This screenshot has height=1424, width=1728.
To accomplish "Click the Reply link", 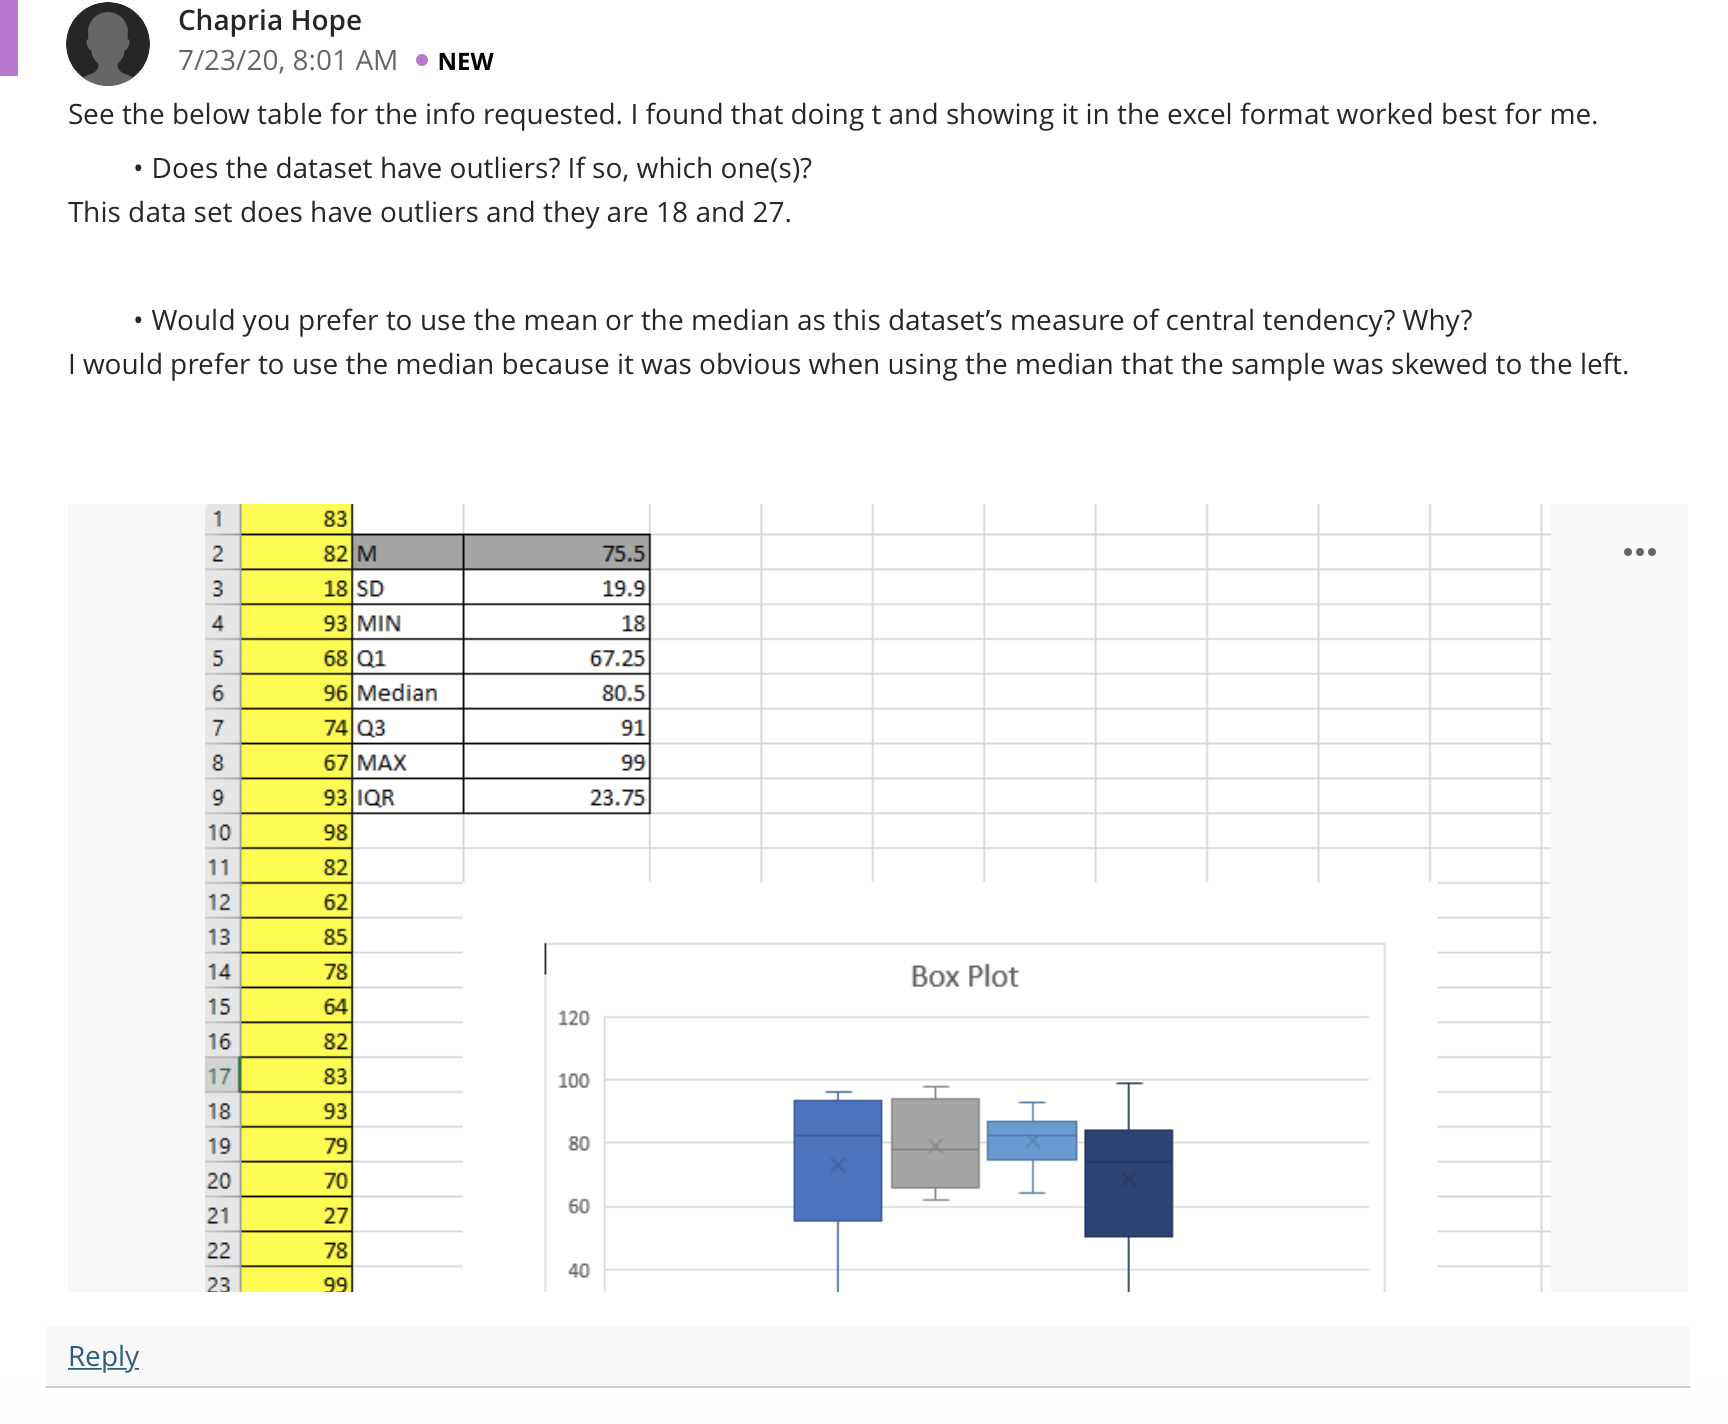I will point(103,1356).
